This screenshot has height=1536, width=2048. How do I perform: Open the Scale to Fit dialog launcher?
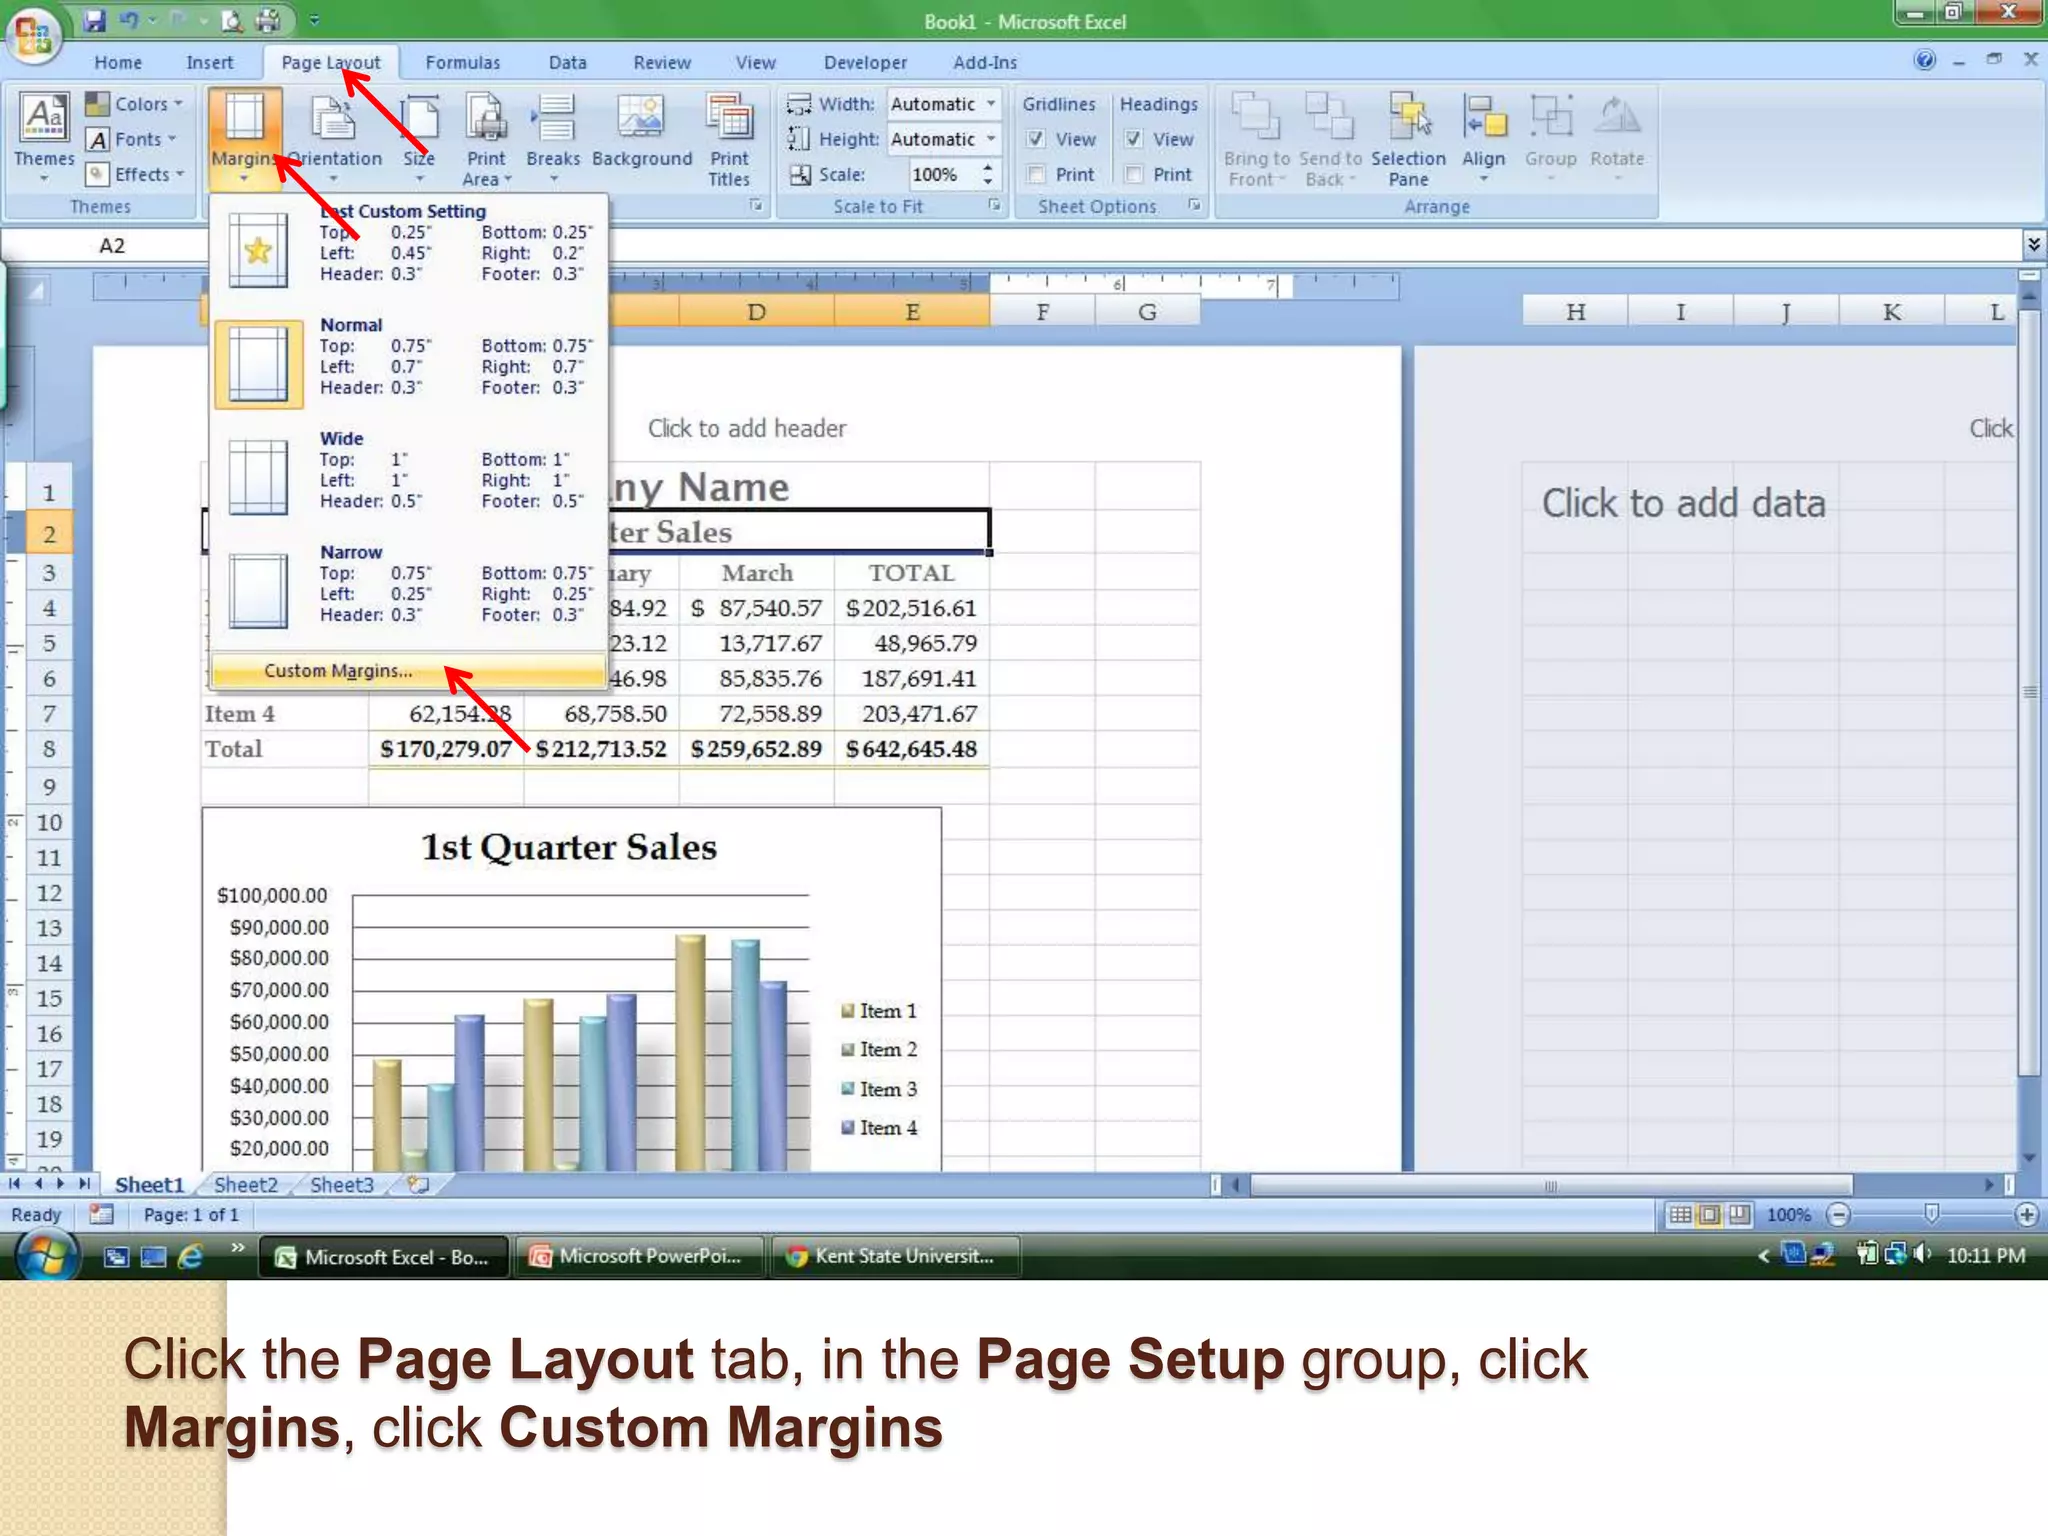(x=994, y=205)
